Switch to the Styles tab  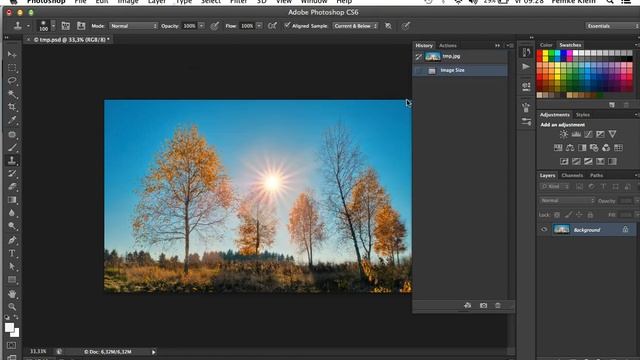click(x=582, y=115)
